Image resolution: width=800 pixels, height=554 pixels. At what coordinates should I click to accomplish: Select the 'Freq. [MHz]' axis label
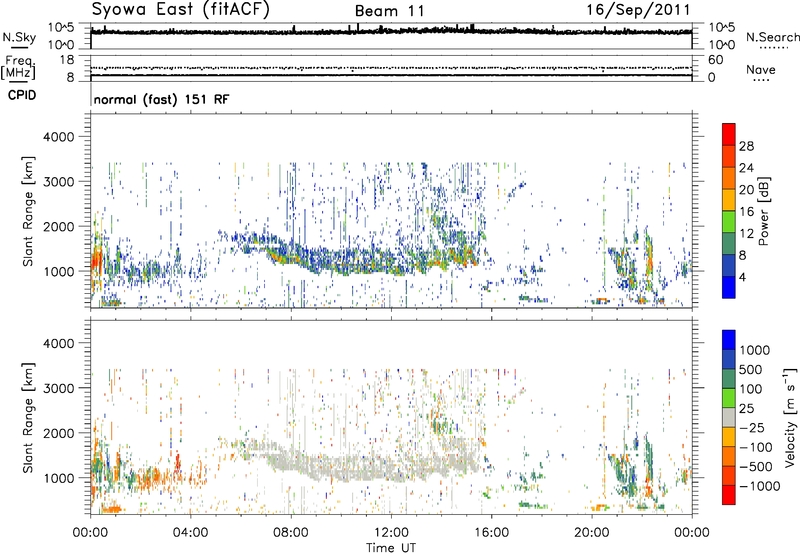pos(18,68)
